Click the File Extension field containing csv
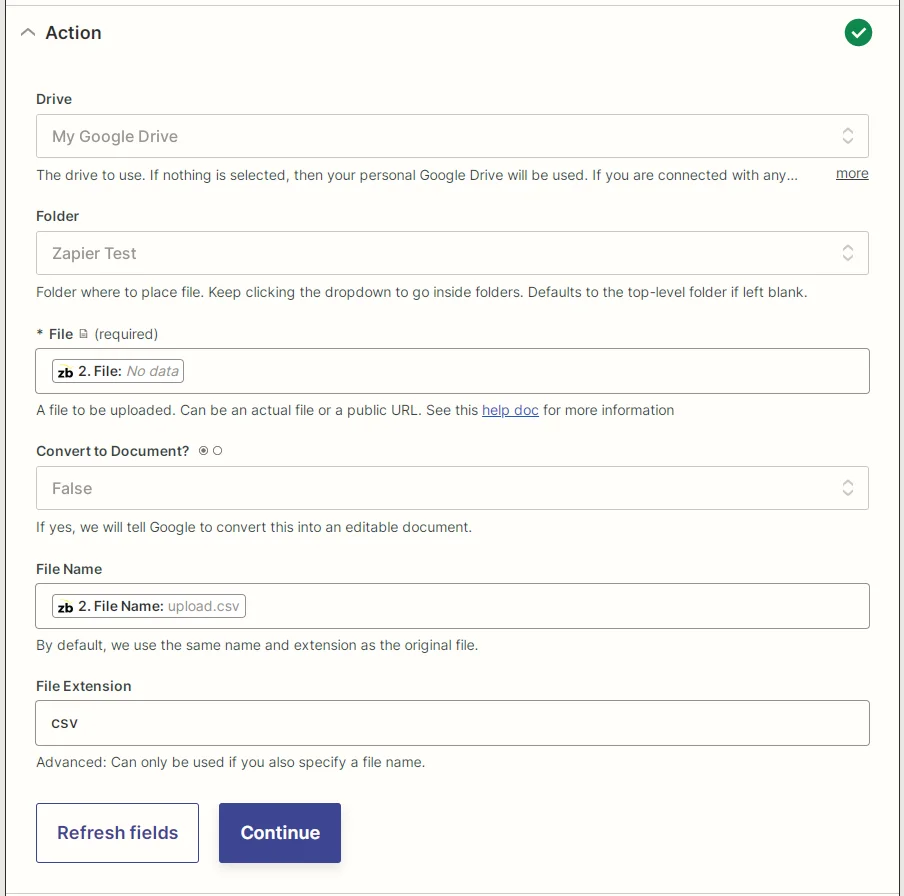904x896 pixels. 450,723
